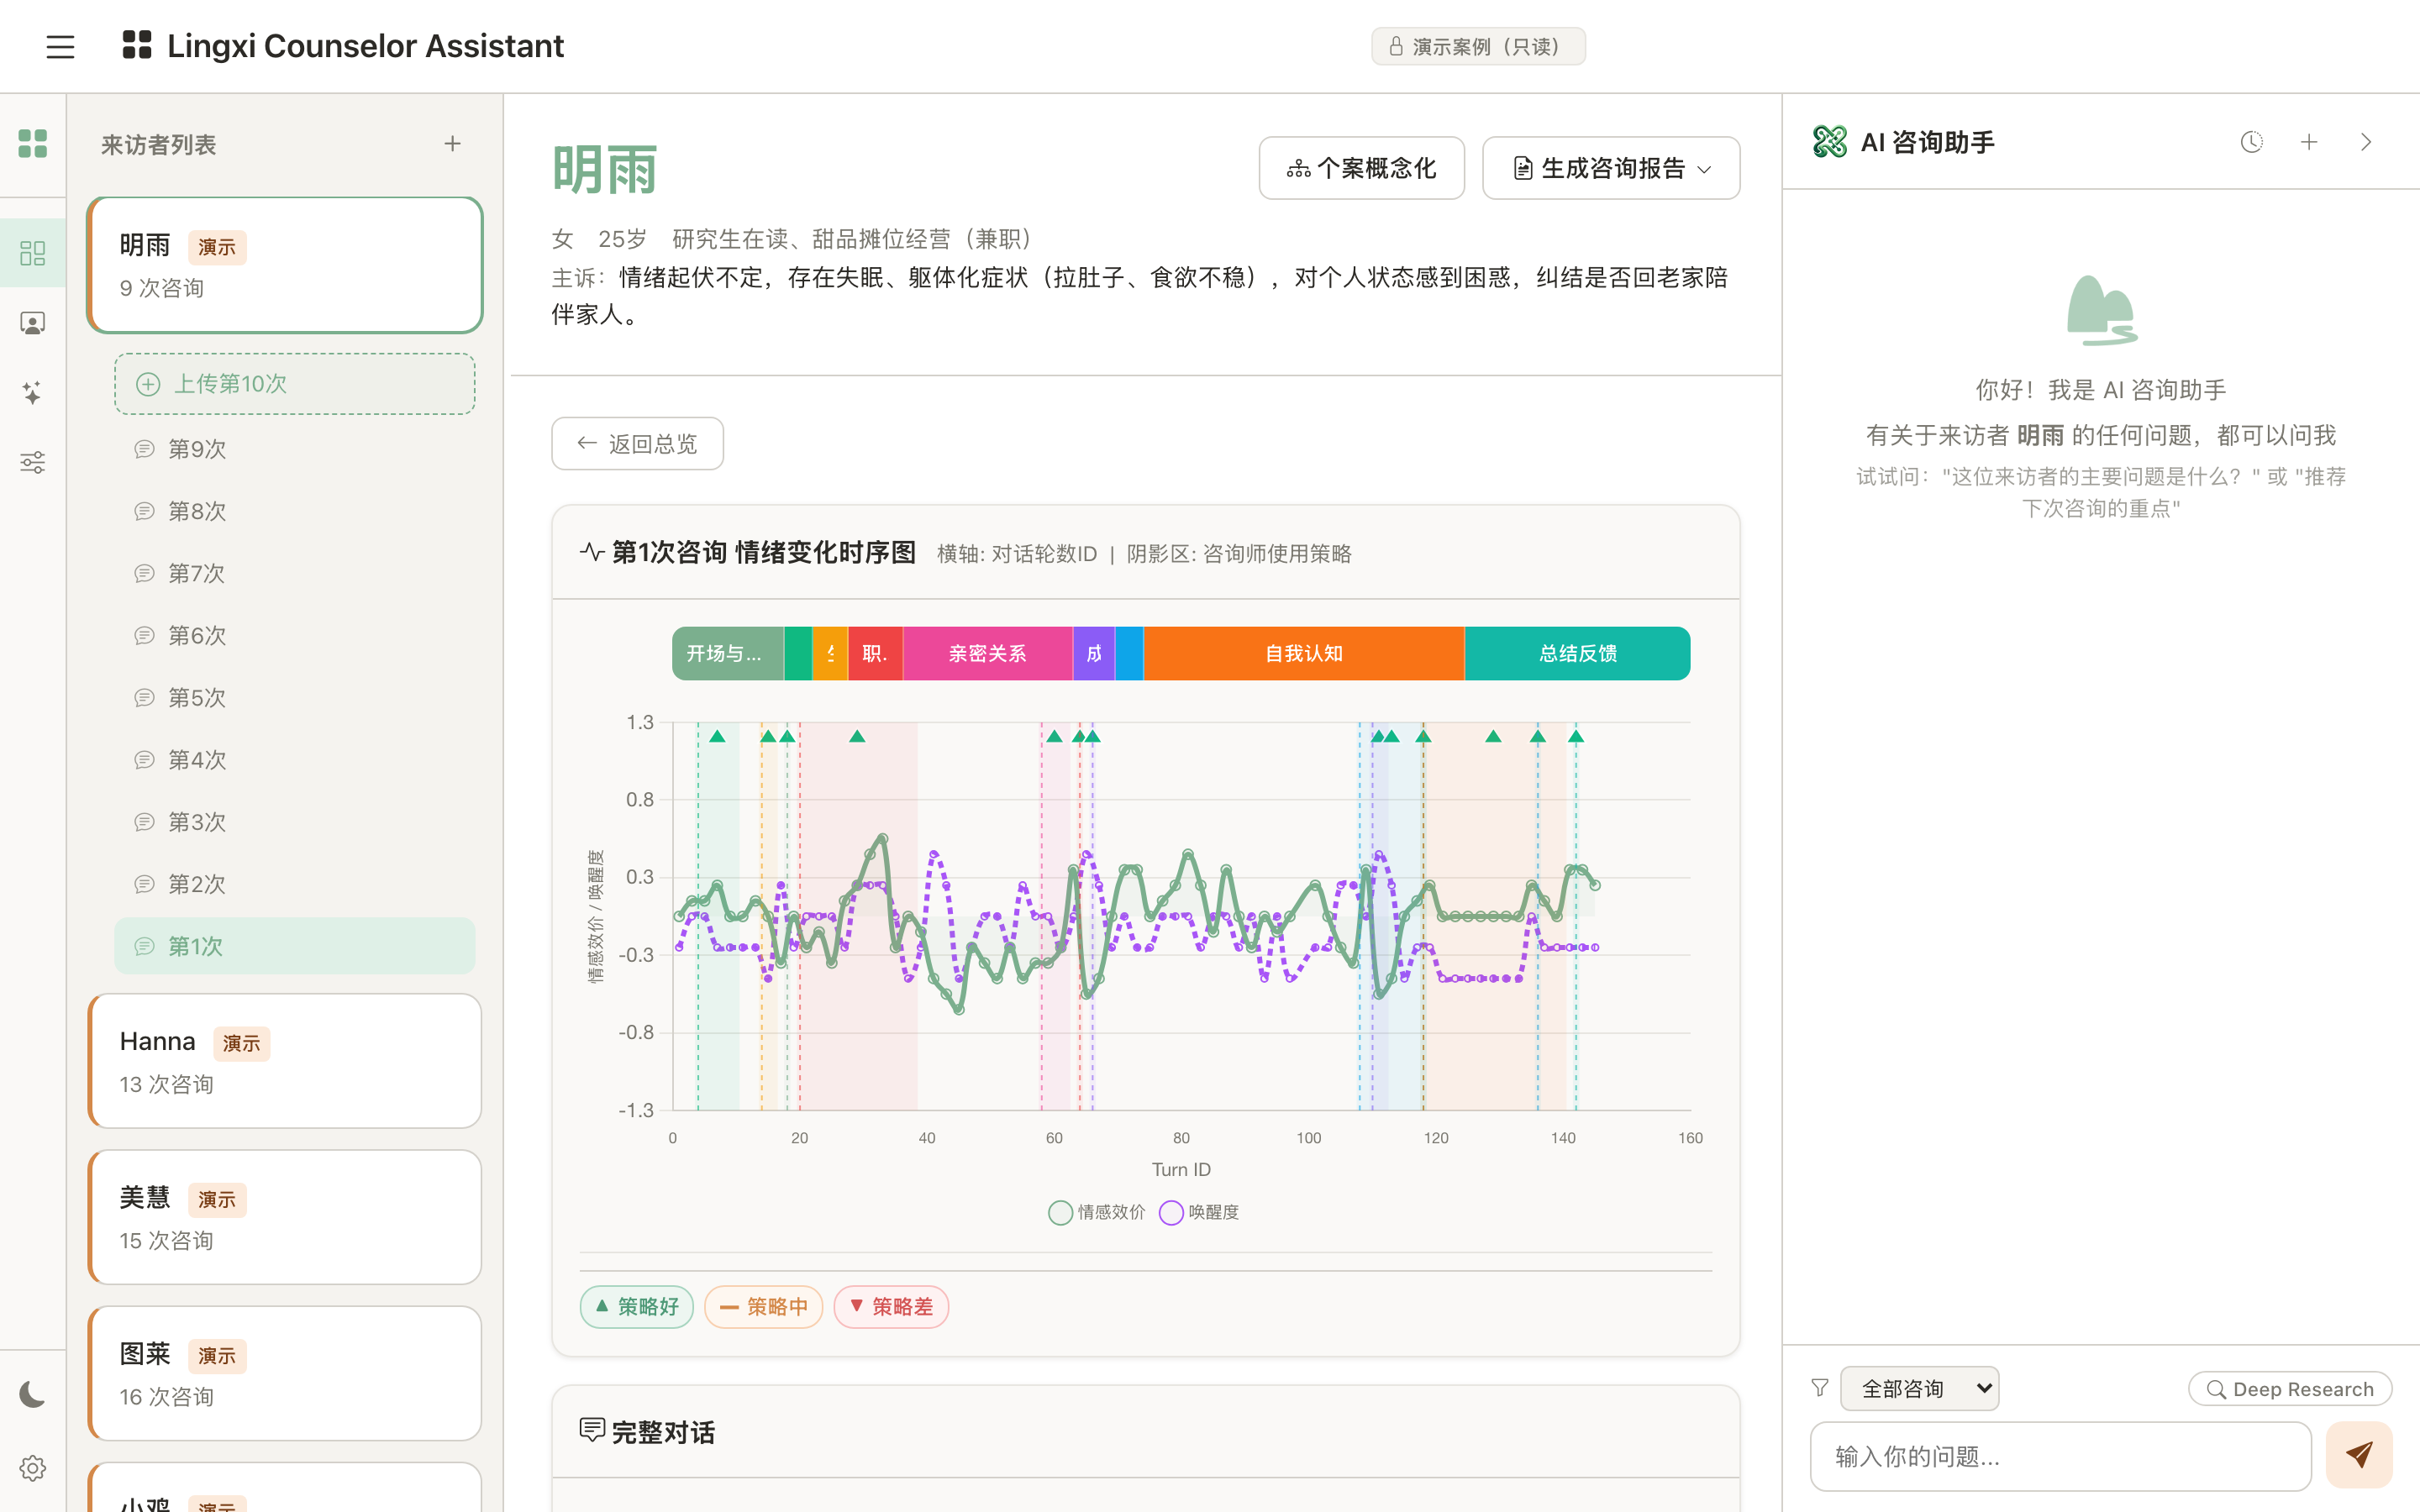
Task: Collapse the AI assistant panel arrow
Action: click(x=2366, y=142)
